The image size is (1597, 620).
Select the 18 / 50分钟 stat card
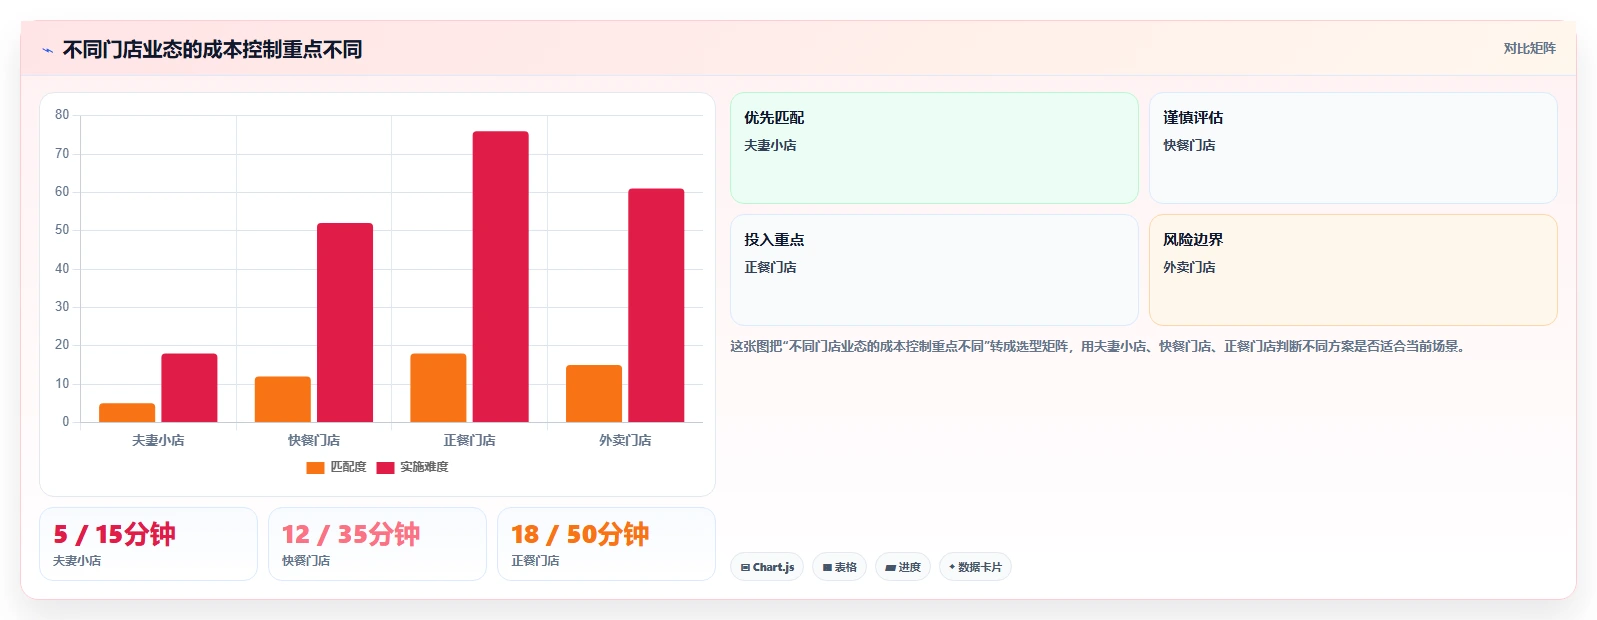tap(606, 544)
